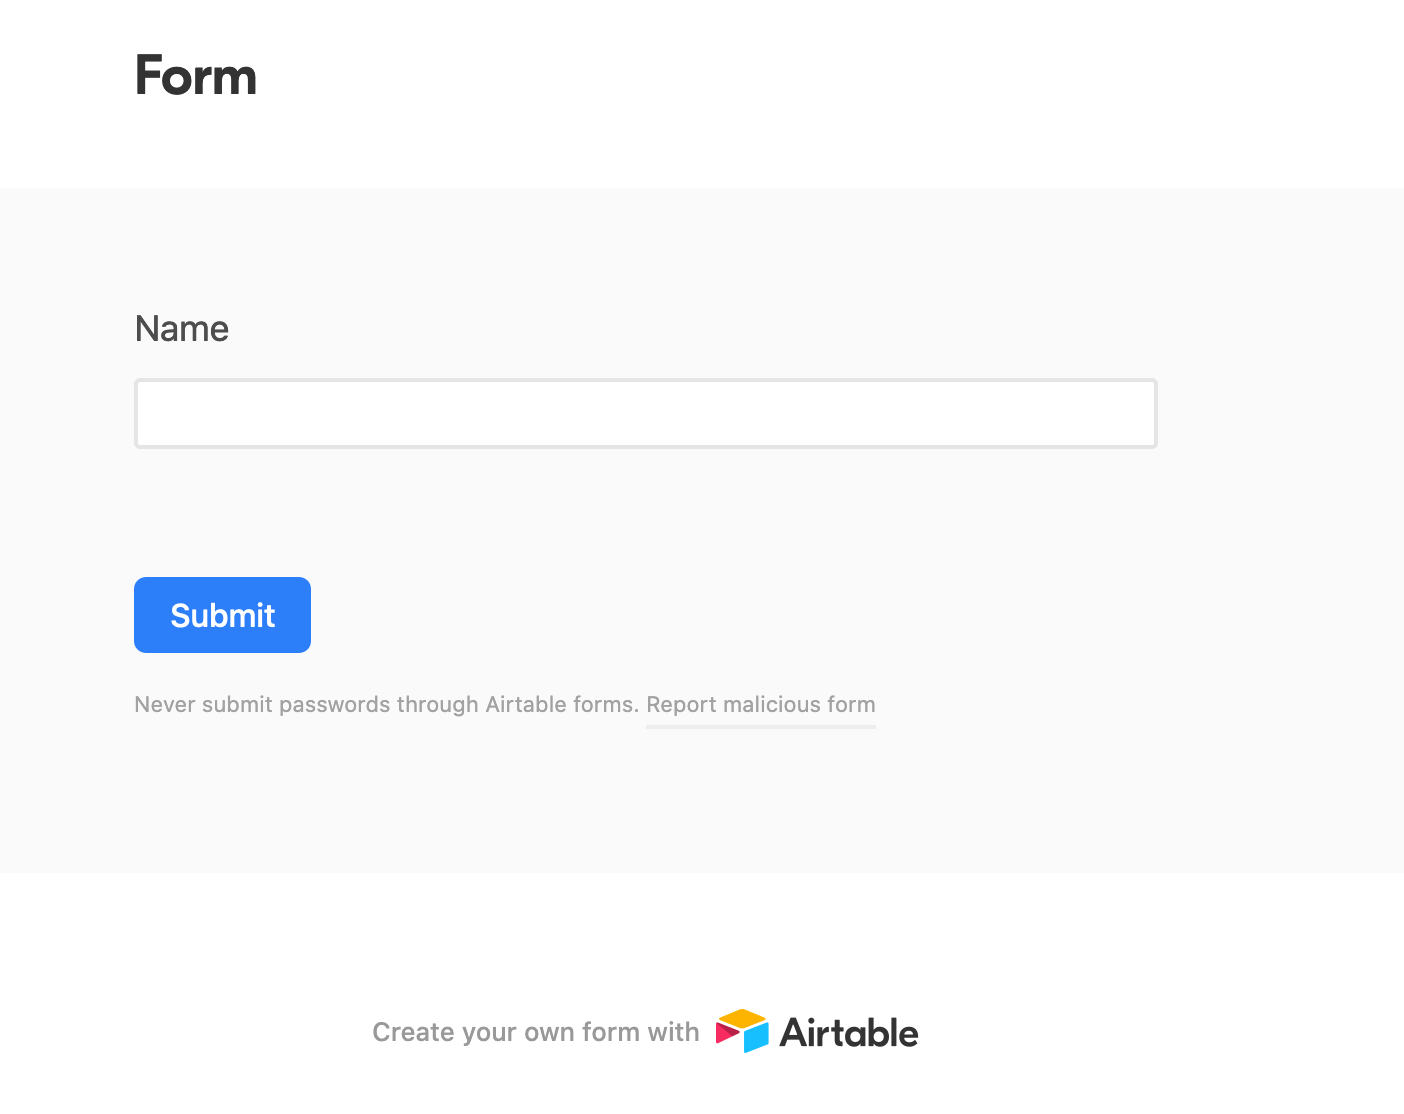Click the Airtable wordmark in the footer
This screenshot has width=1404, height=1114.
point(849,1033)
